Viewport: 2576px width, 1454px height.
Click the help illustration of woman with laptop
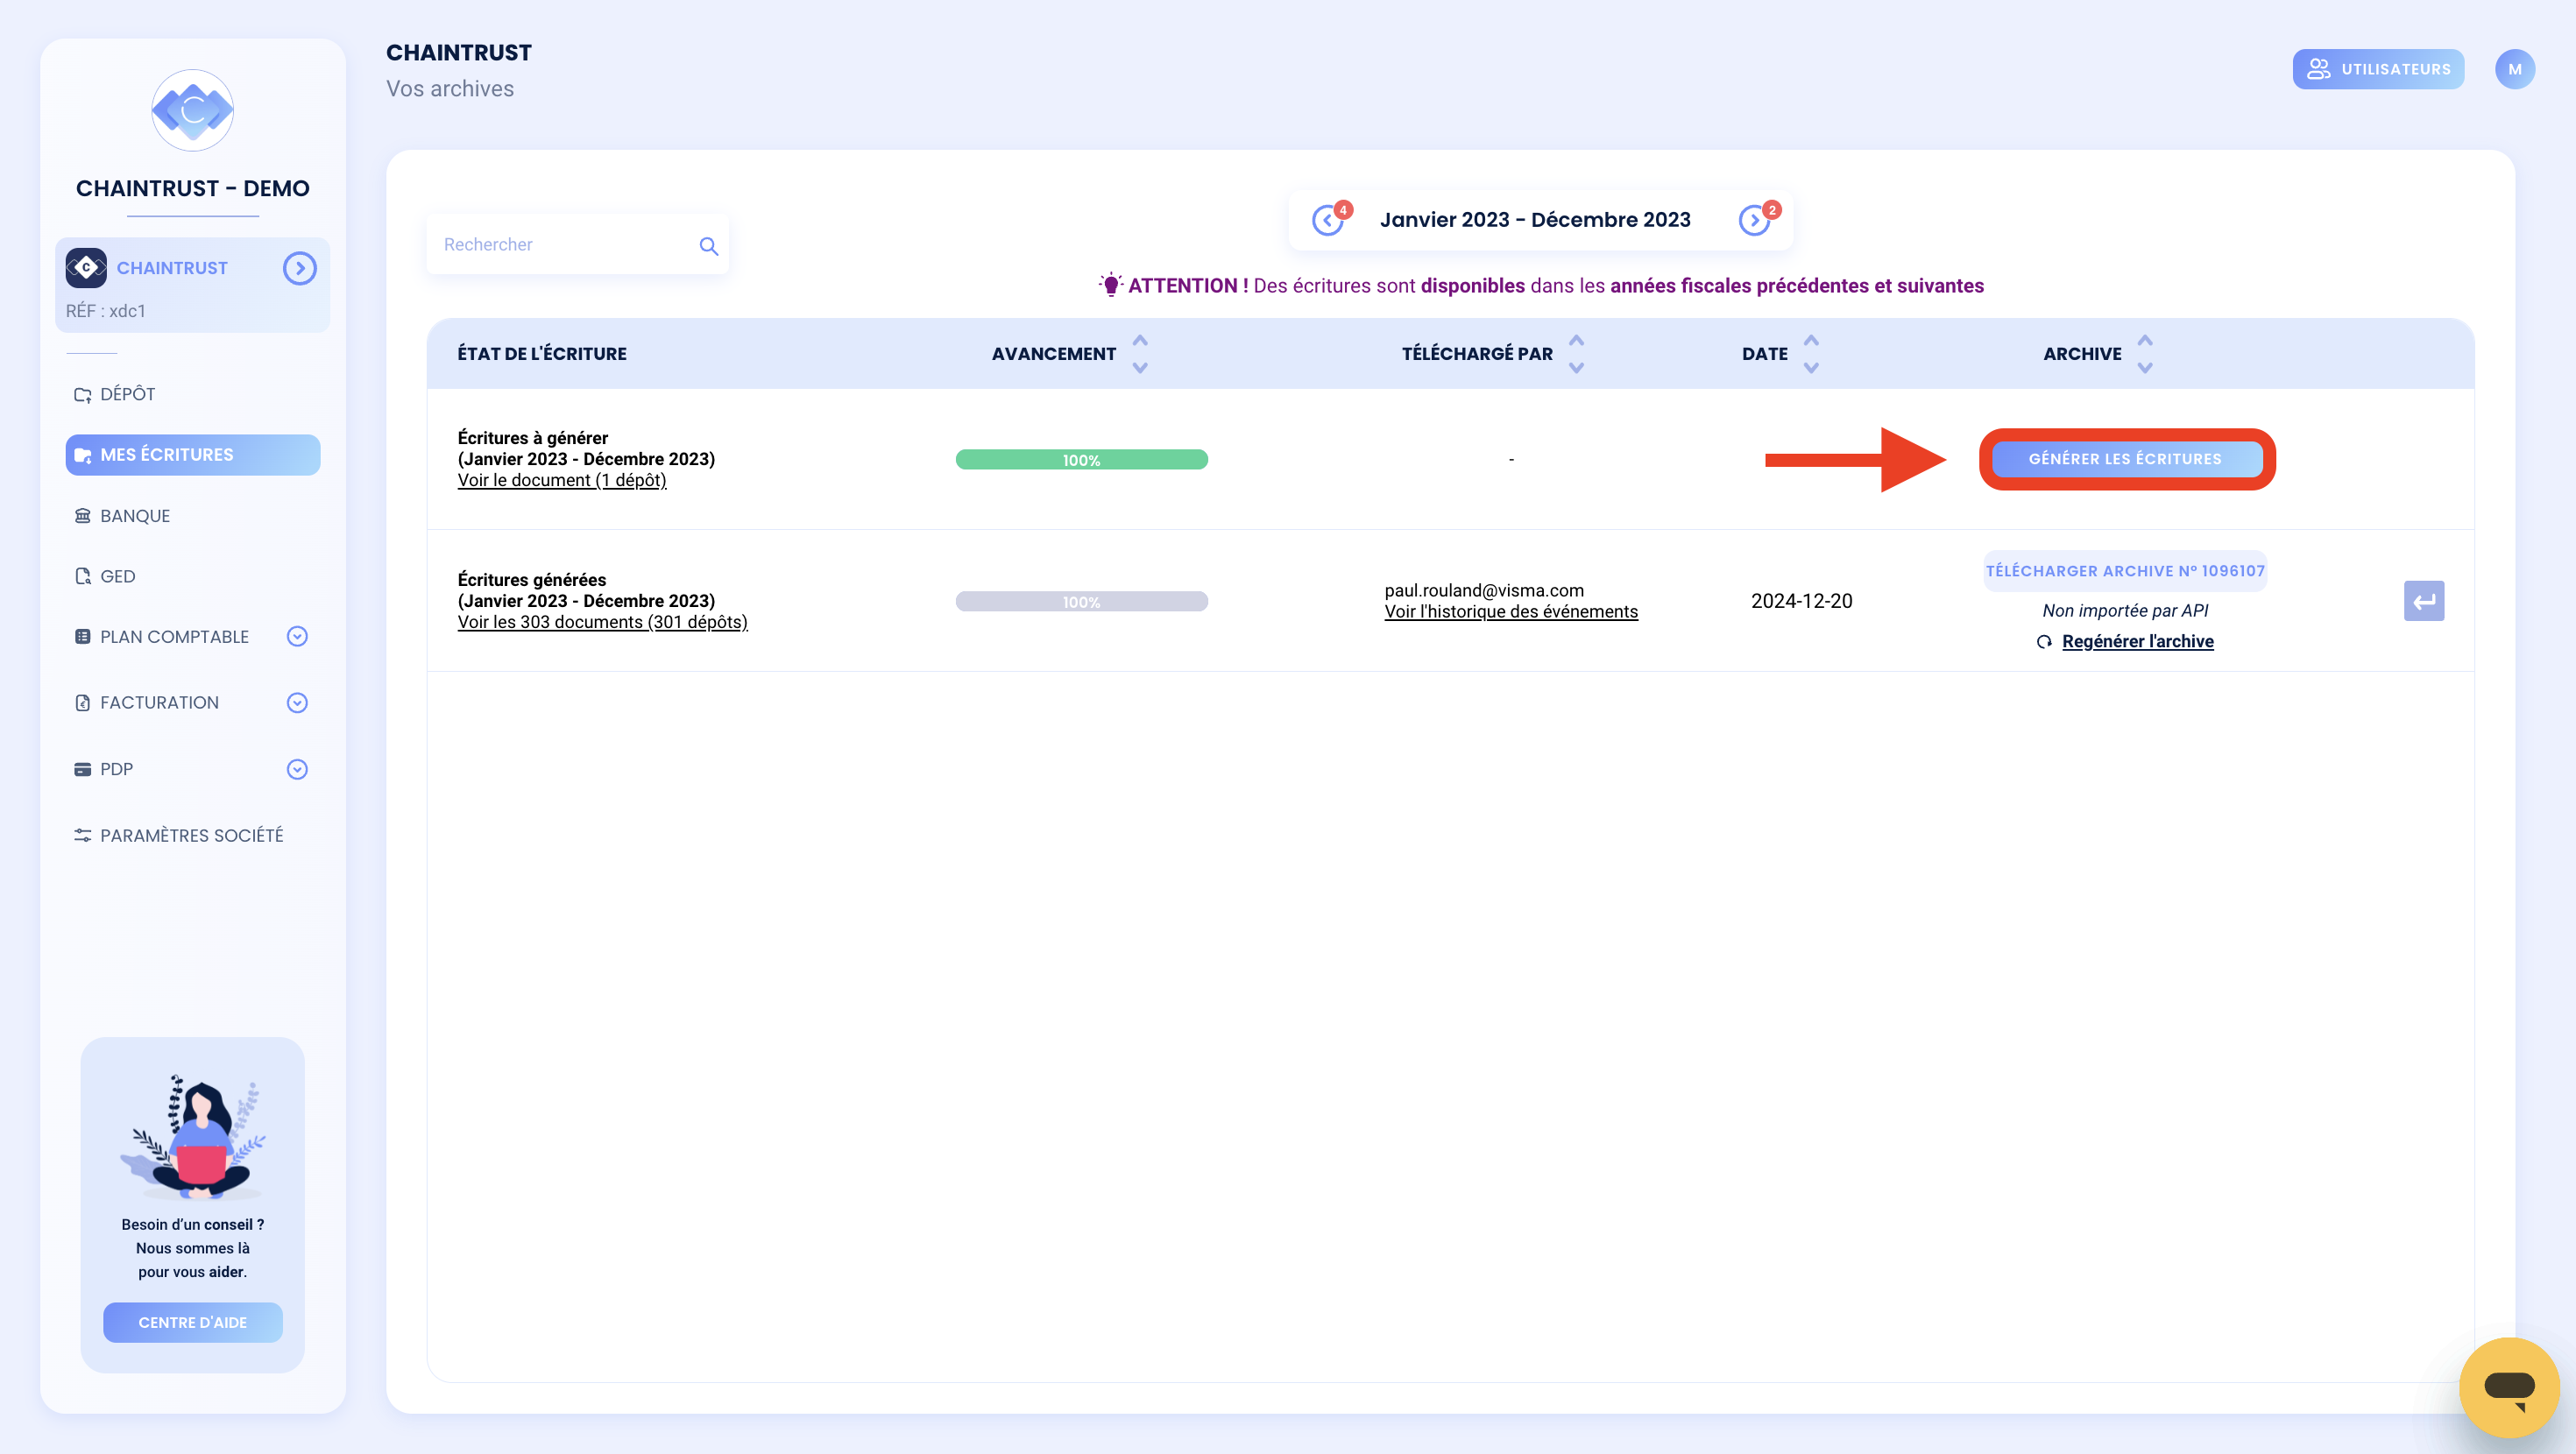tap(193, 1136)
